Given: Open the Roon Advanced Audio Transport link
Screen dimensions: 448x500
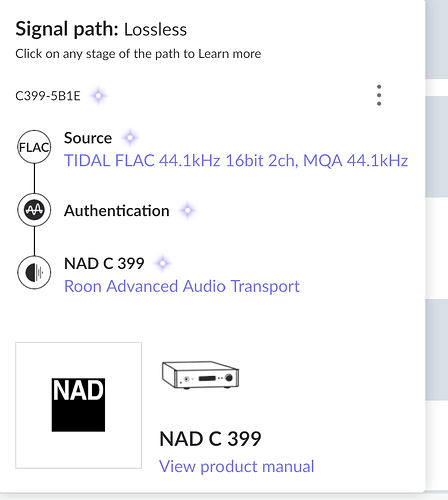Looking at the screenshot, I should click(182, 287).
